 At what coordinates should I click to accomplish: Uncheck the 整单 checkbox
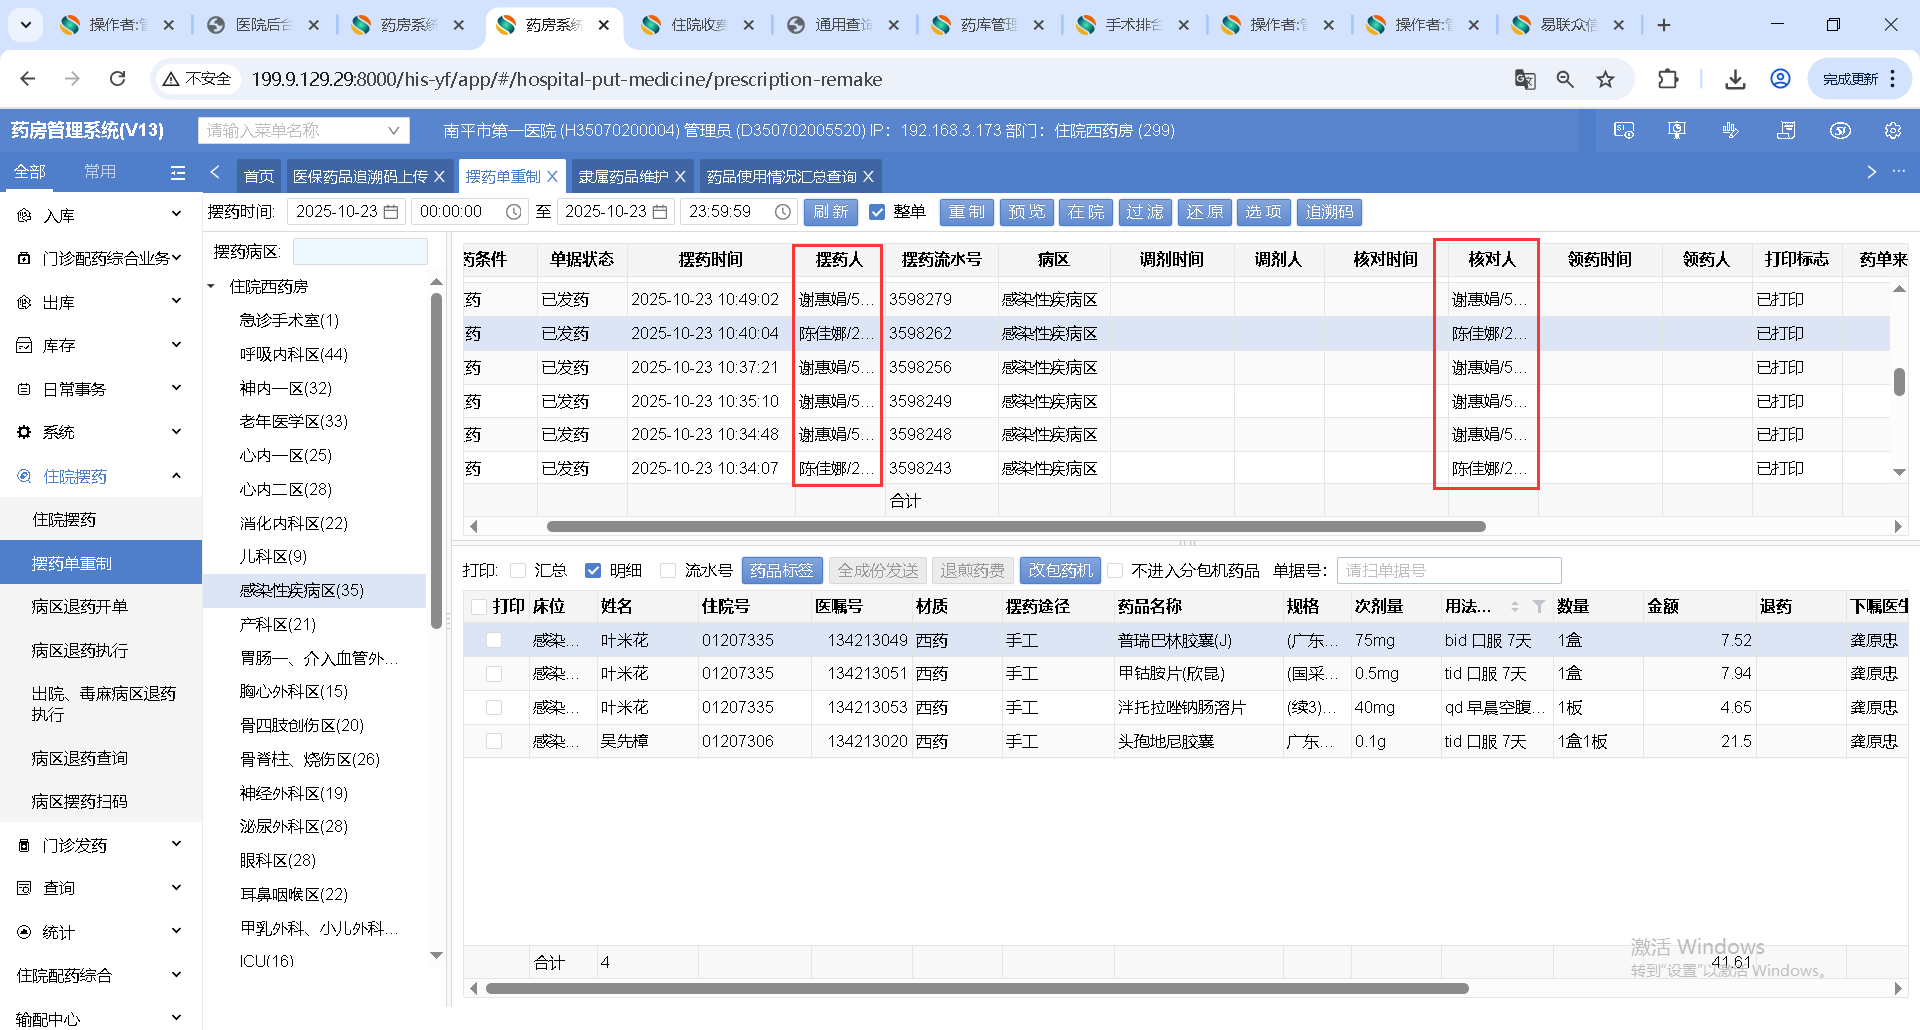pyautogui.click(x=877, y=212)
